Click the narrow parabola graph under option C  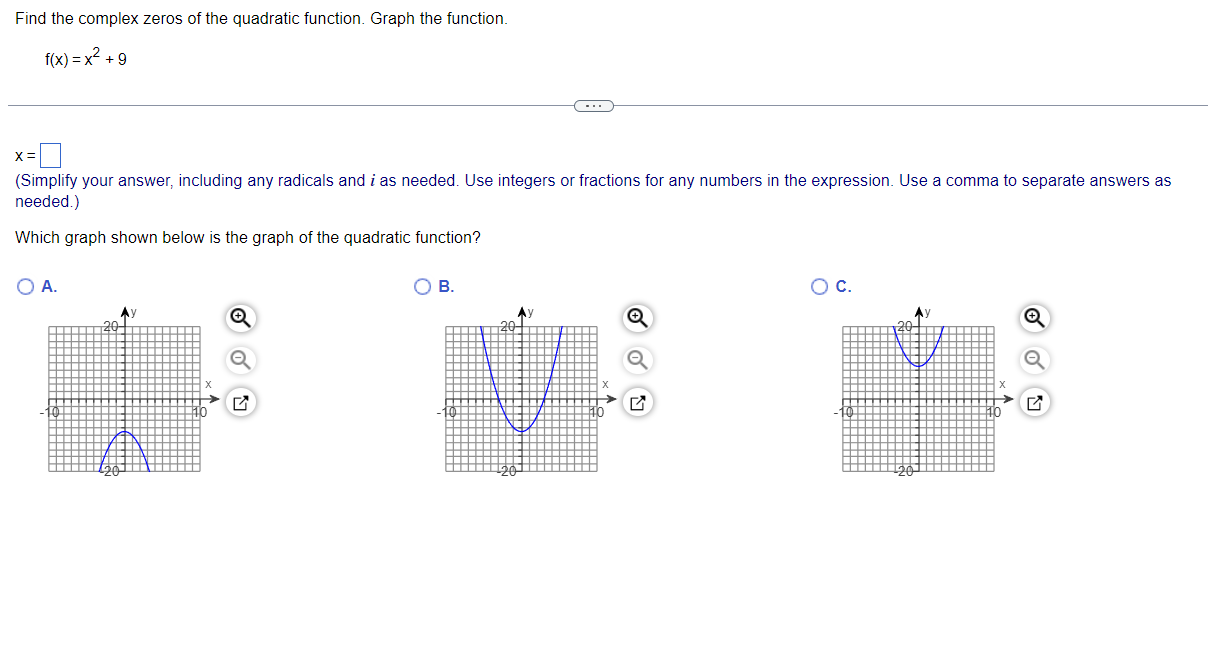click(x=918, y=397)
